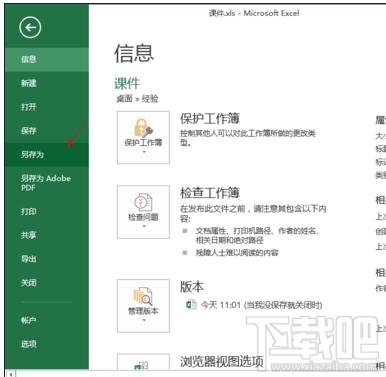Click the 桌面 » 经验 file path
386x377 pixels.
click(x=137, y=99)
